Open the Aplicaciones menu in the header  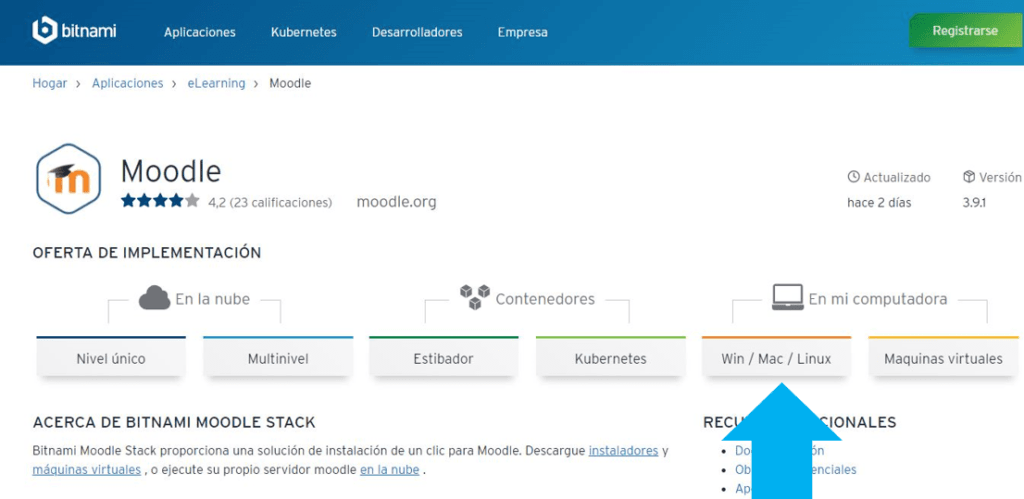200,32
